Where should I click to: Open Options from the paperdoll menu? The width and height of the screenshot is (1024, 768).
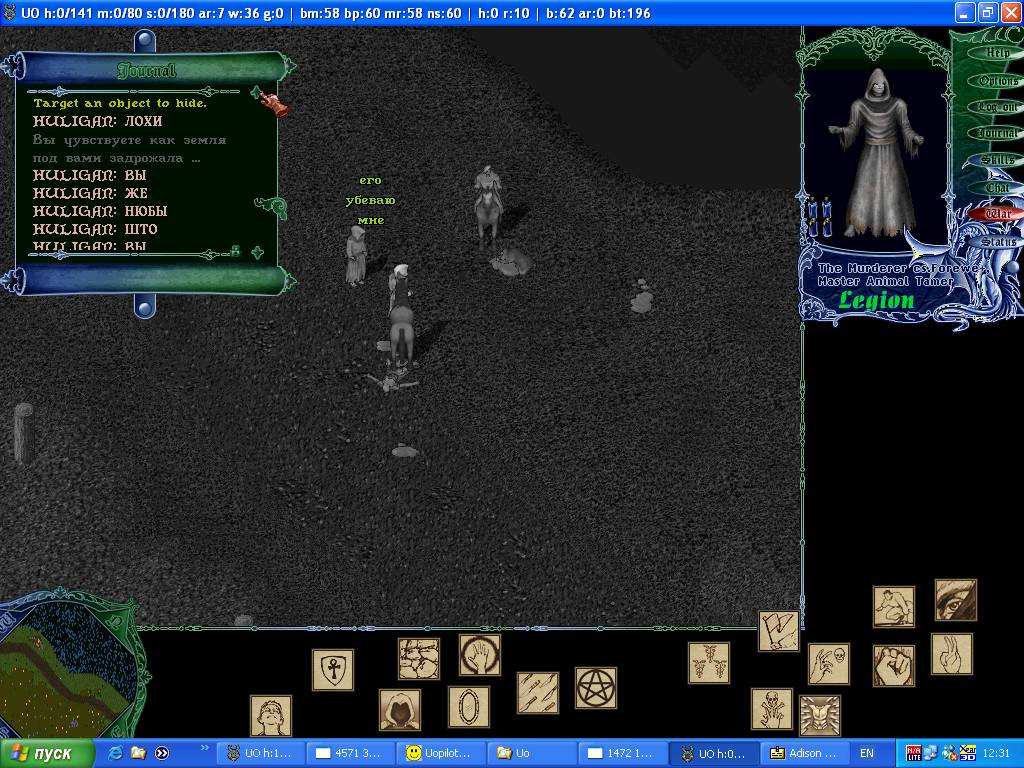coord(997,80)
